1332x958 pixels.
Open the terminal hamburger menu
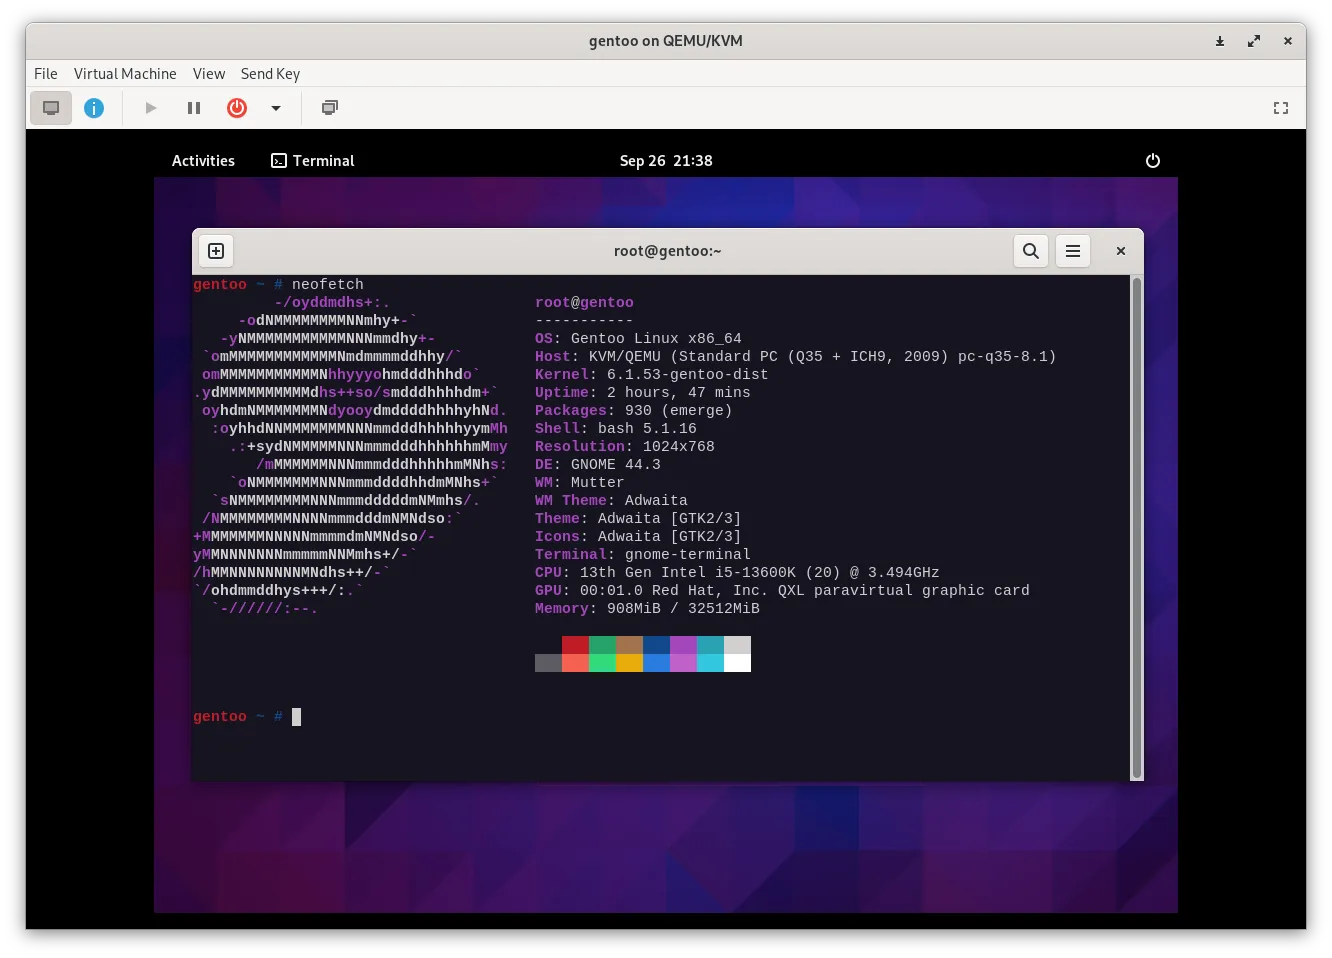tap(1073, 251)
